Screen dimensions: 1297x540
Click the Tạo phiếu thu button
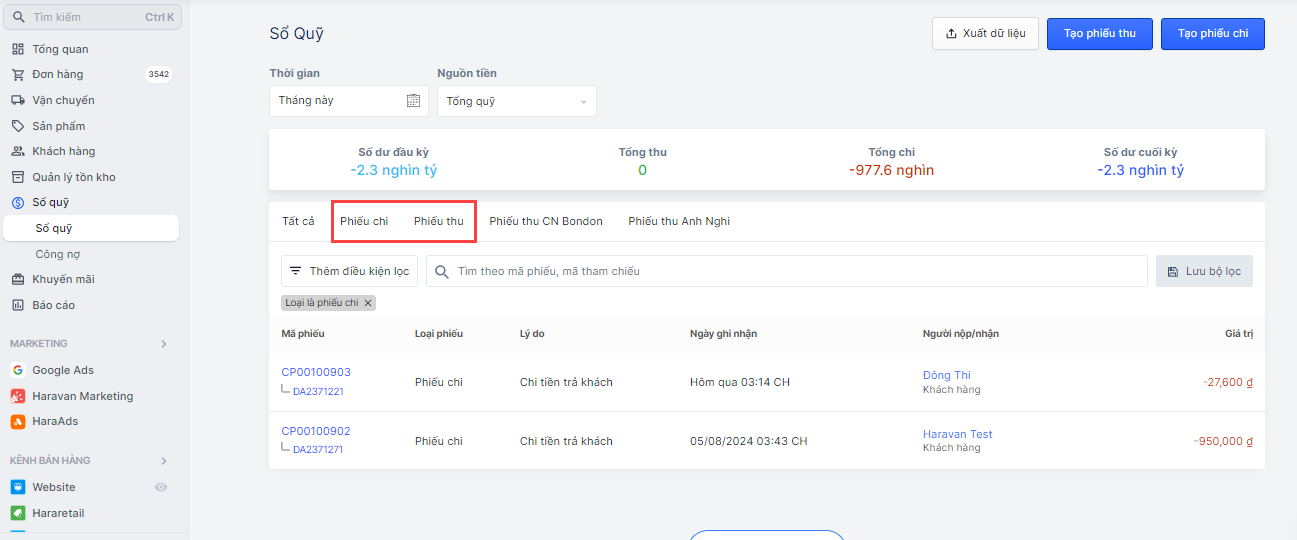[x=1099, y=34]
